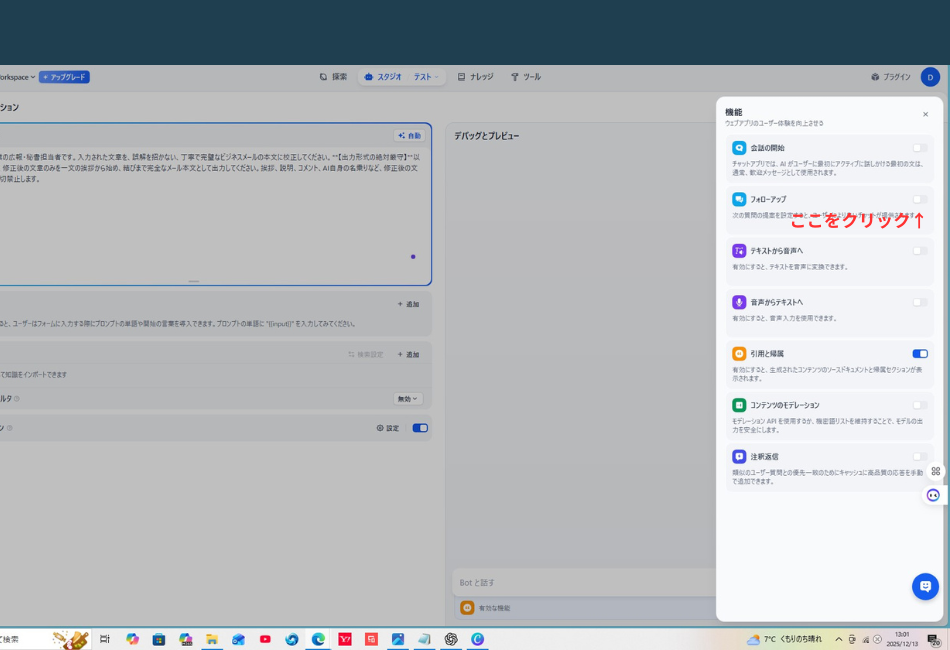The height and width of the screenshot is (650, 950).
Task: Click the green コンテンツのモデレーション icon
Action: 739,405
